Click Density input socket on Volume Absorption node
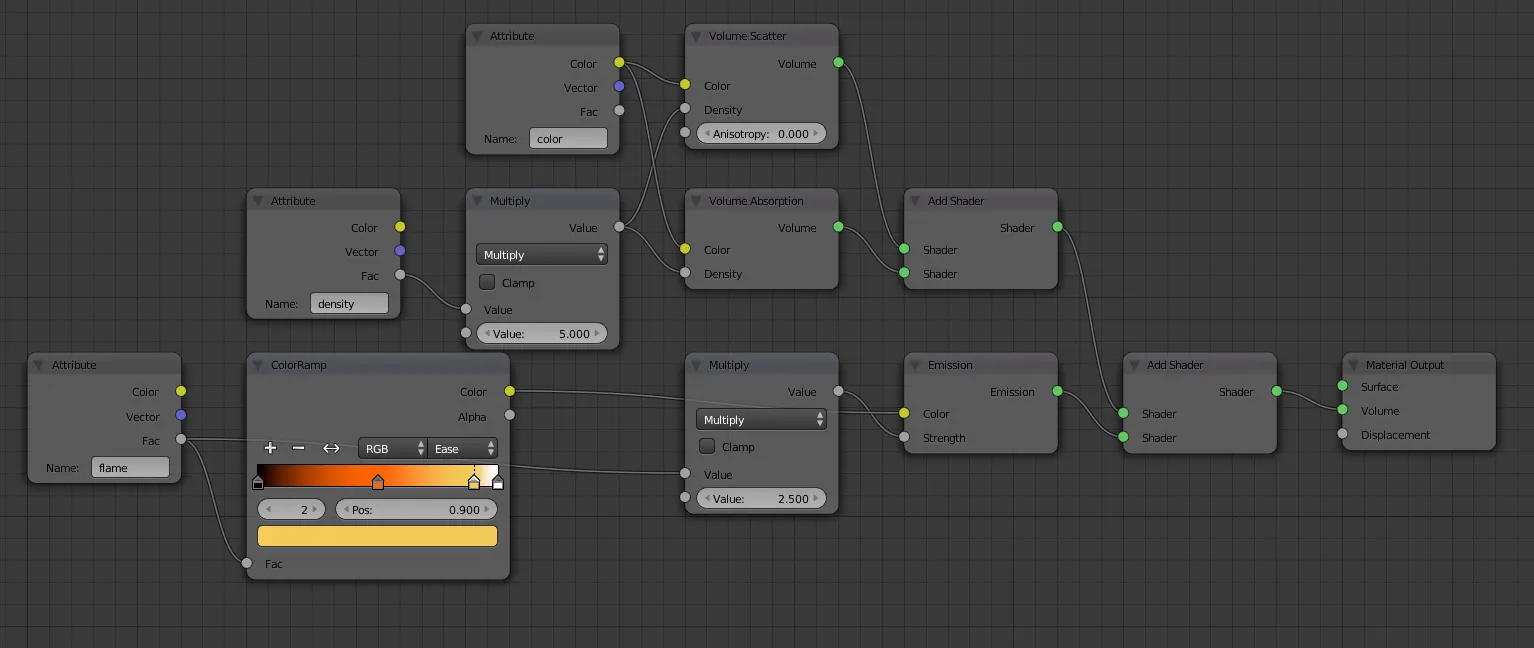Image resolution: width=1534 pixels, height=648 pixels. tap(685, 273)
